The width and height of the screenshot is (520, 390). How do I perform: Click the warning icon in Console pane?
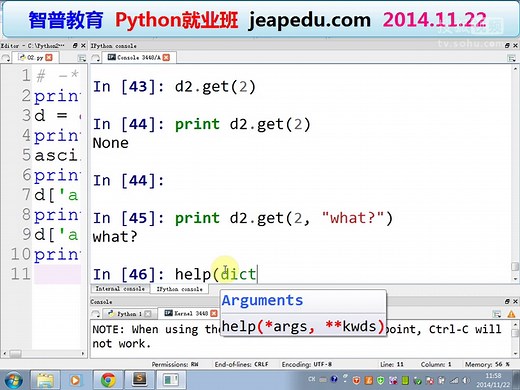tap(511, 314)
